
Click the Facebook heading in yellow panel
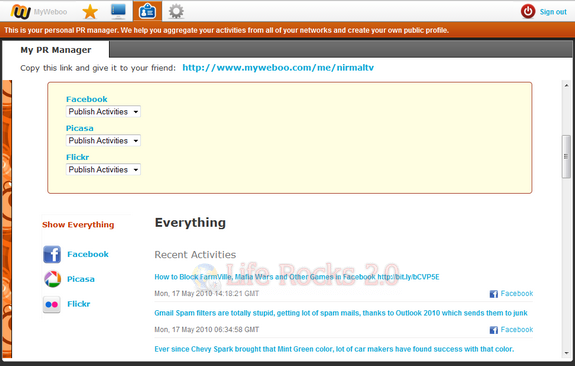[87, 99]
